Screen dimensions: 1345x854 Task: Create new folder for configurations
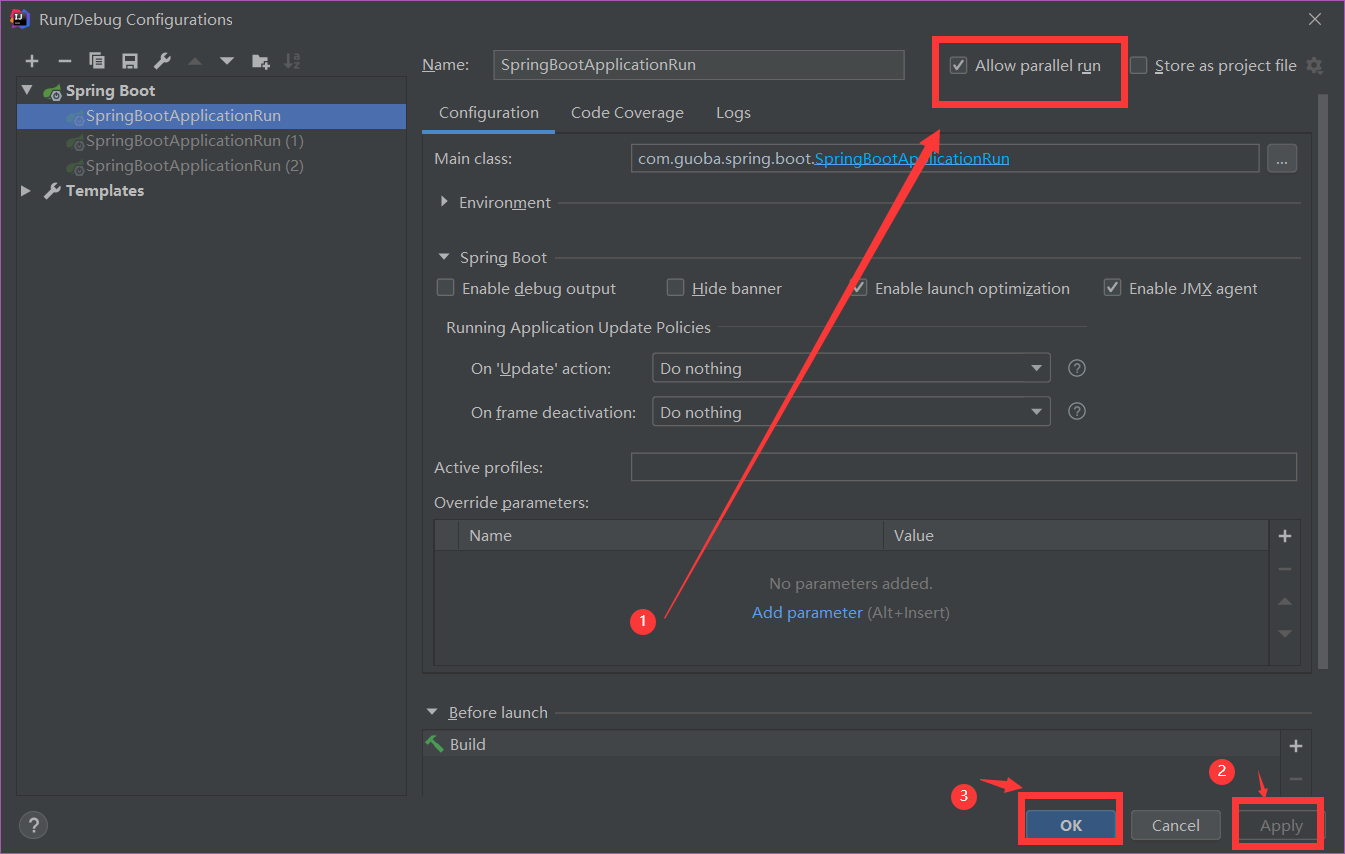tap(260, 61)
